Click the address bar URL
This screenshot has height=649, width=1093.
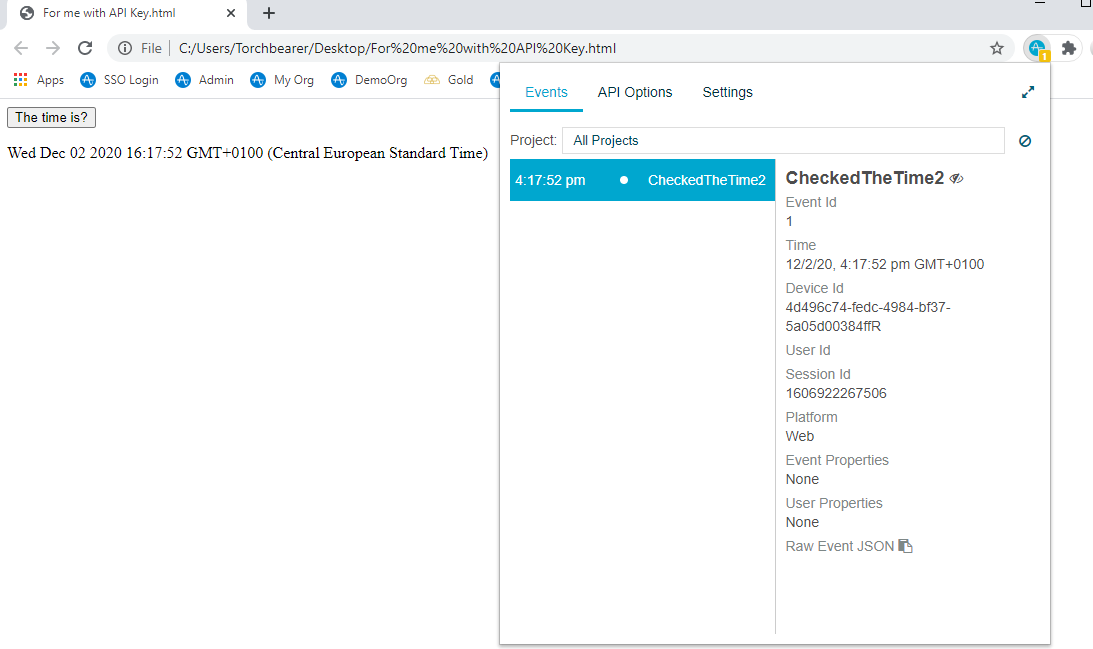click(x=397, y=48)
